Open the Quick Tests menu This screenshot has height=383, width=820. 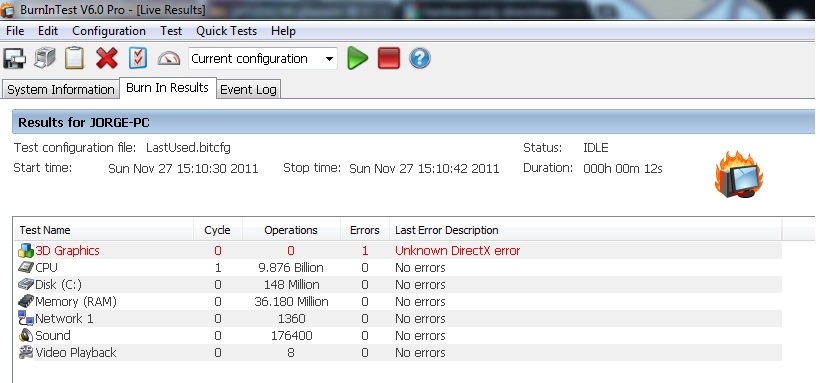coord(226,31)
